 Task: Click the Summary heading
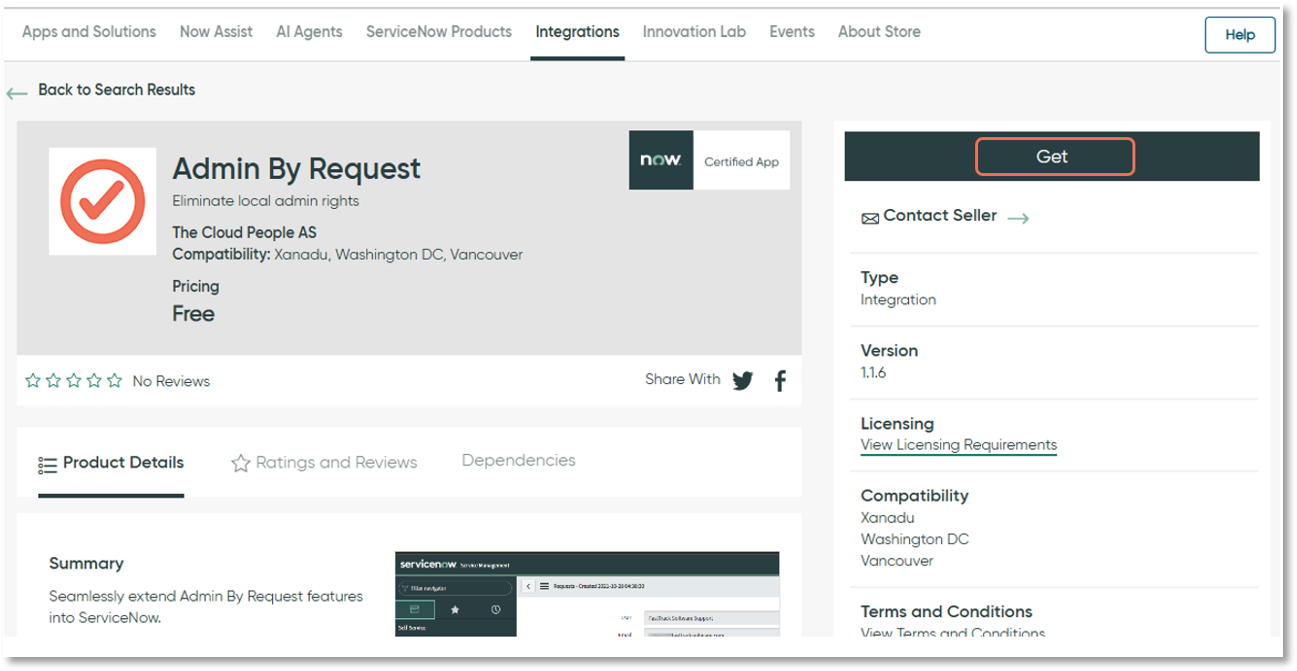pos(86,564)
